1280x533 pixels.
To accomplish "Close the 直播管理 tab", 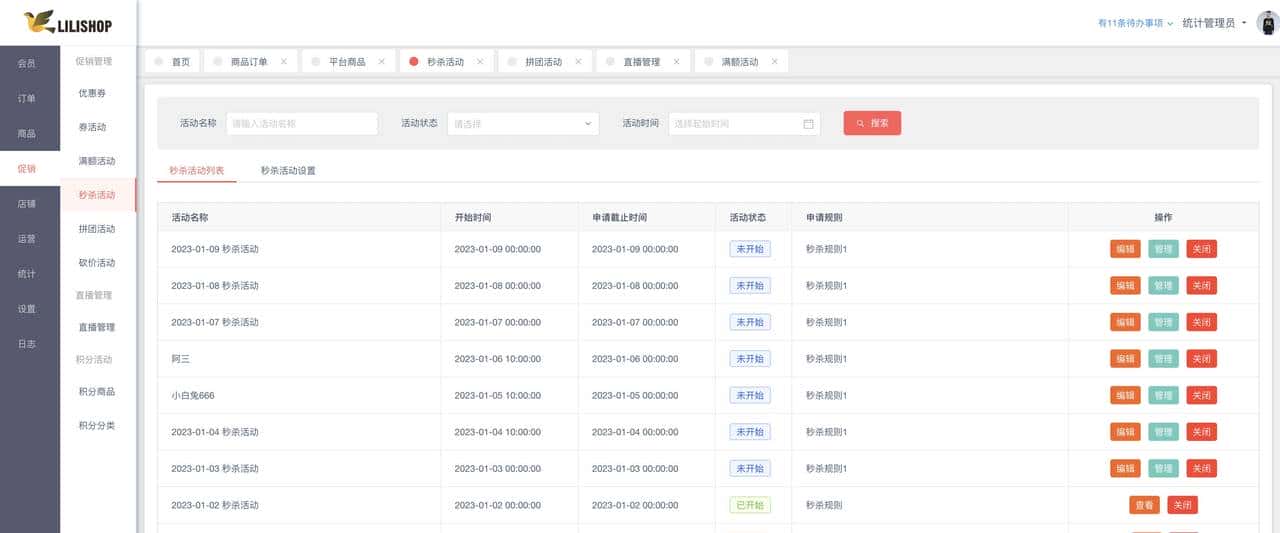I will pyautogui.click(x=675, y=61).
